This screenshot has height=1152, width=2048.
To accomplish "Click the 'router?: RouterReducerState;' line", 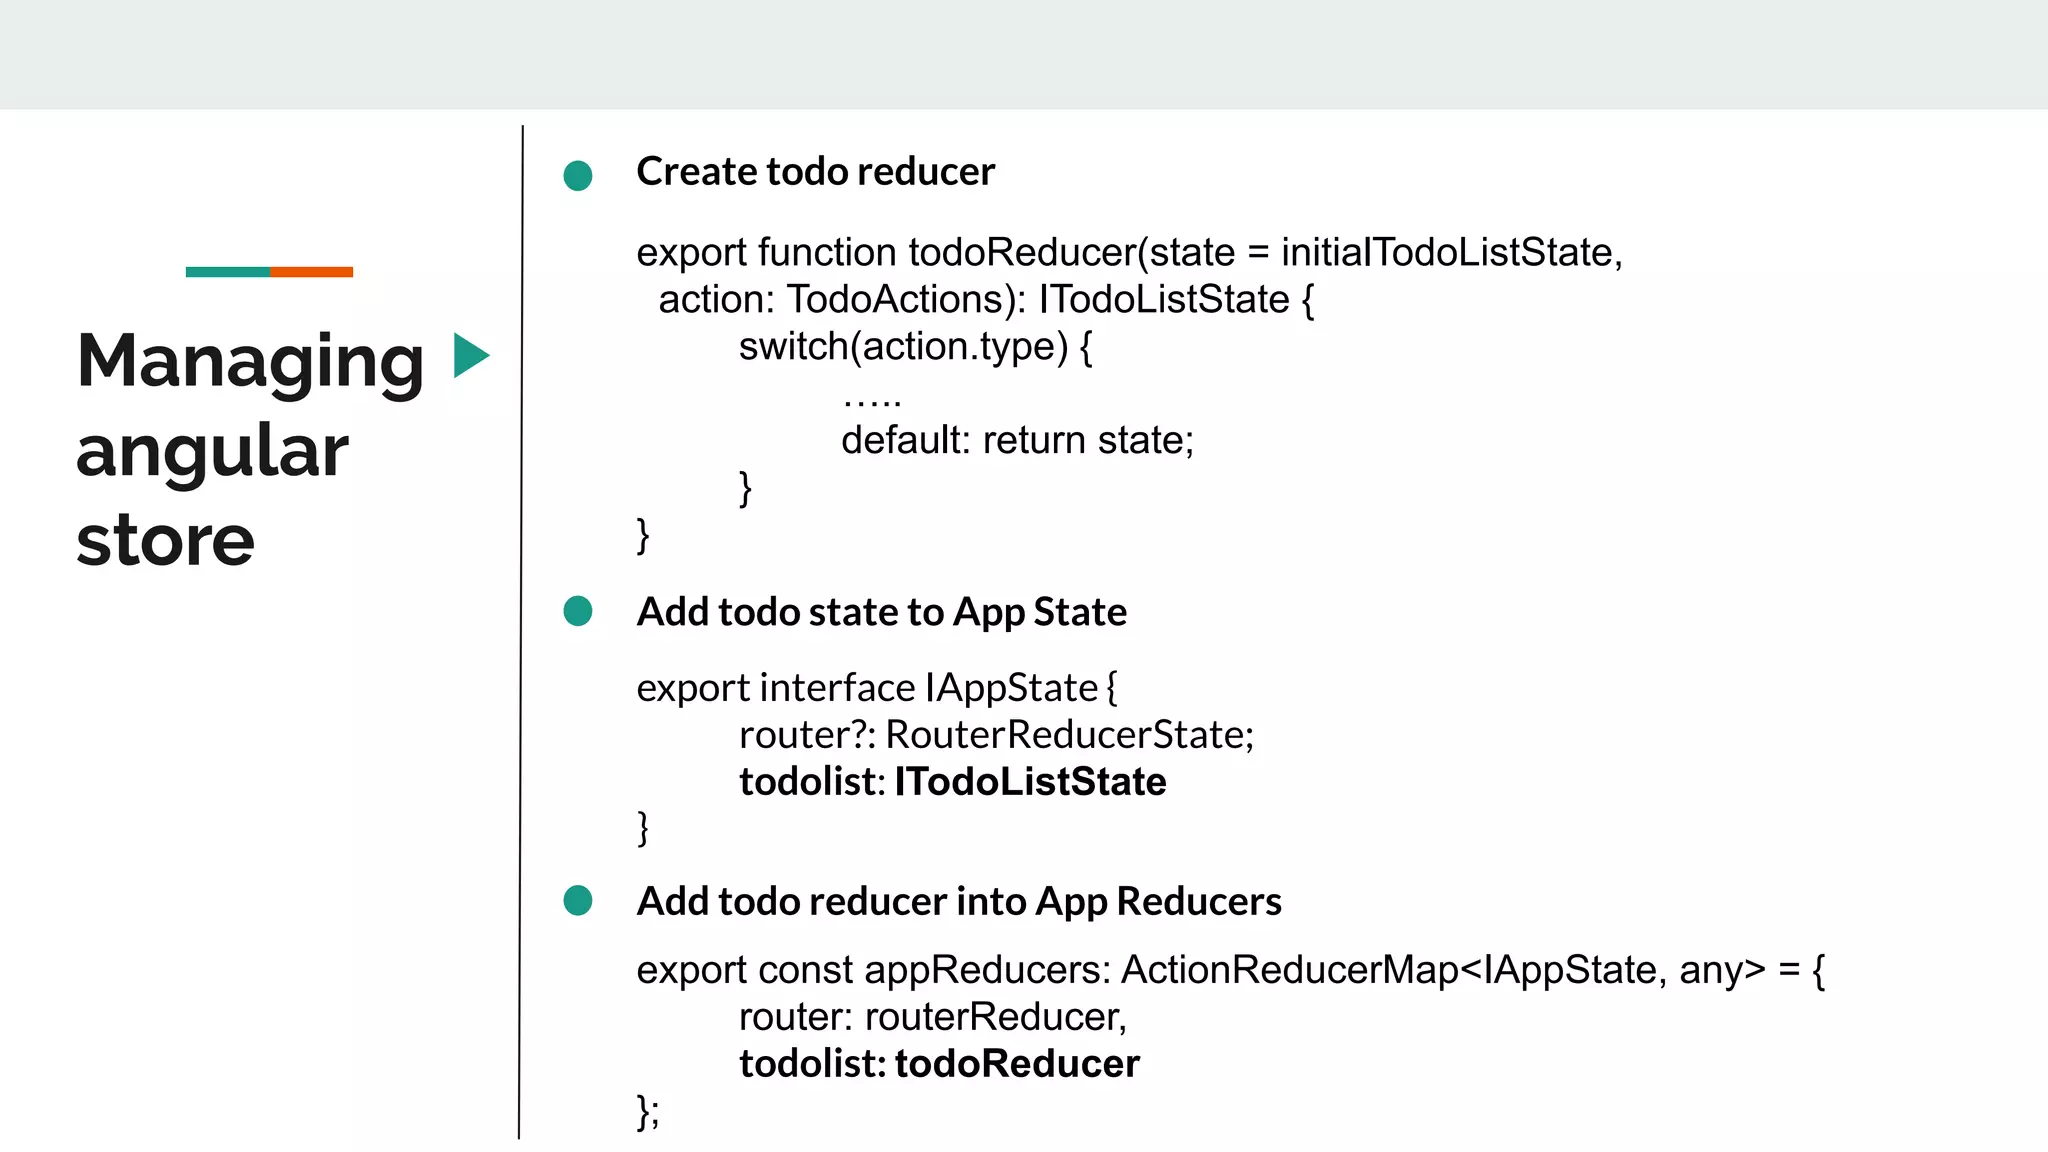I will (996, 735).
